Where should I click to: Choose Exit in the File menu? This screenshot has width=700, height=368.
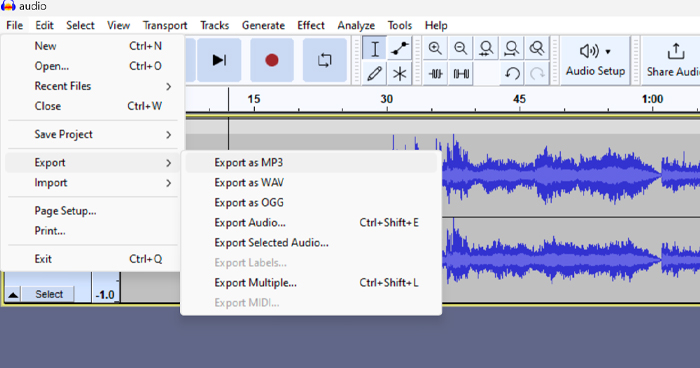pos(93,259)
